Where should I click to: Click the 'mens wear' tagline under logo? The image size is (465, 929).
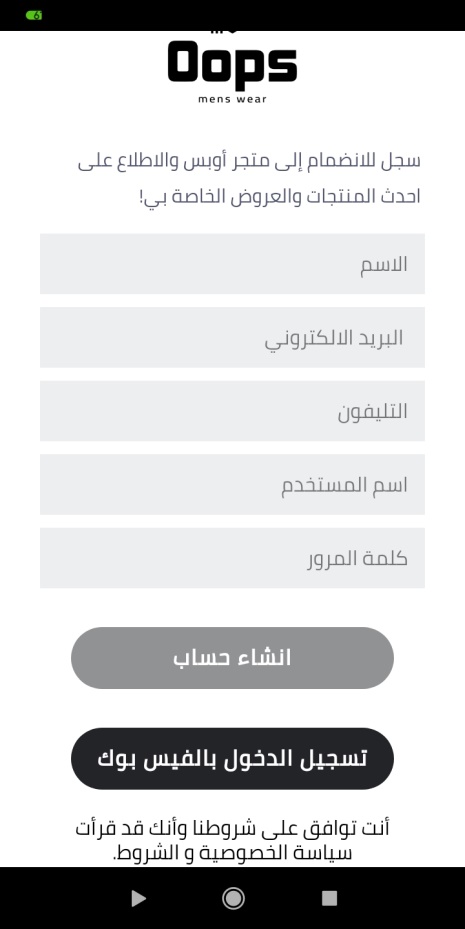232,99
